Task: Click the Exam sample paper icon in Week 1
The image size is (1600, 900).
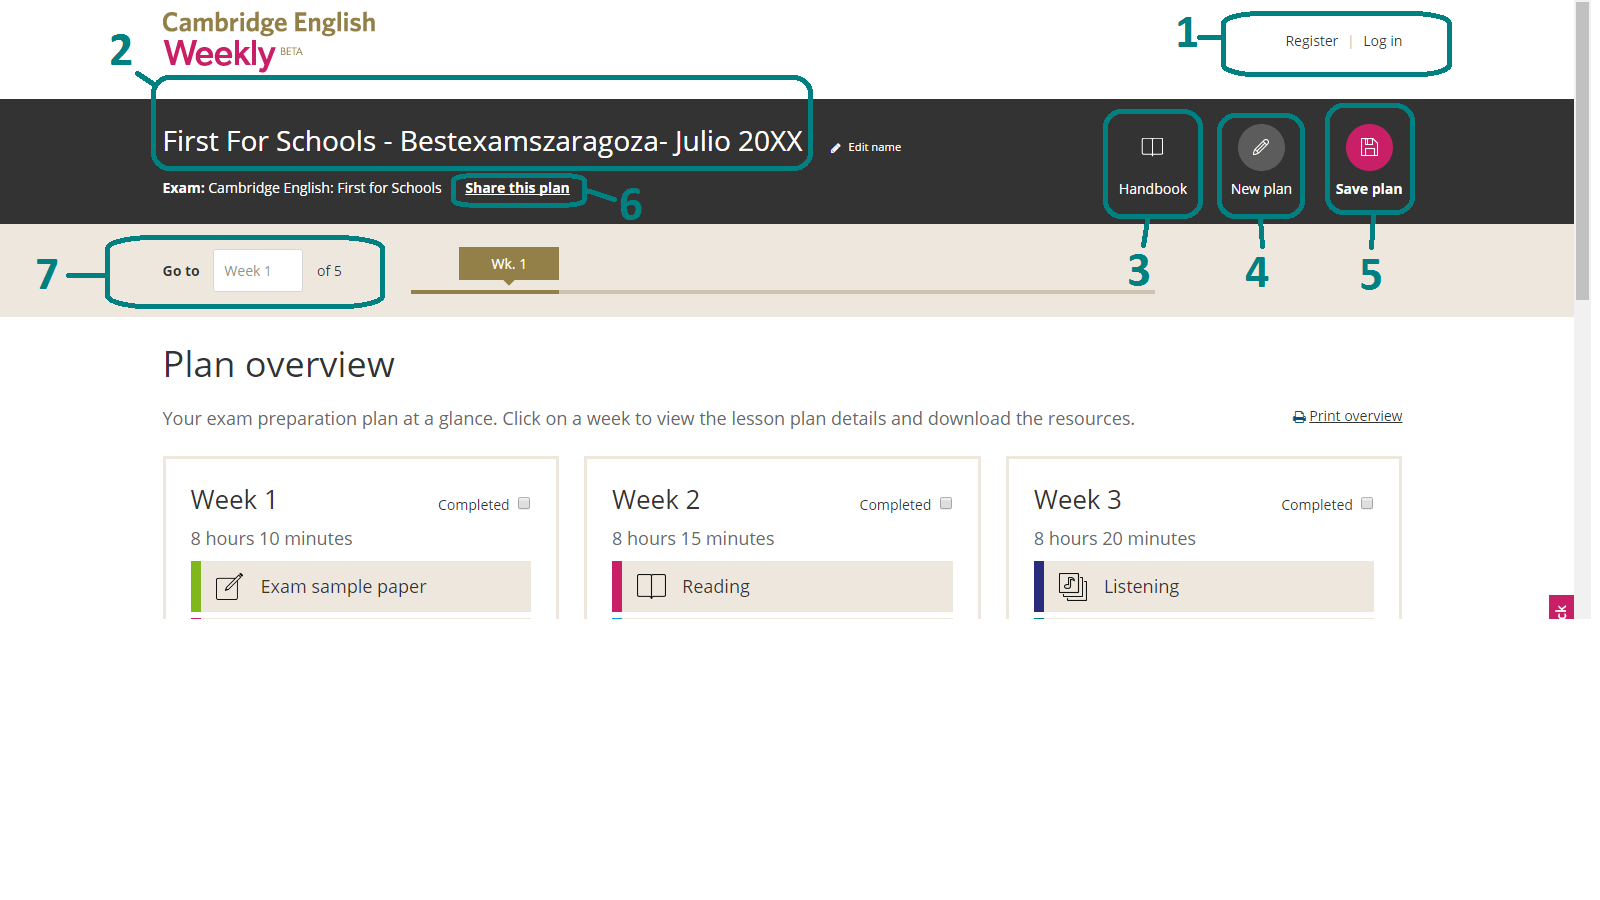Action: (229, 586)
